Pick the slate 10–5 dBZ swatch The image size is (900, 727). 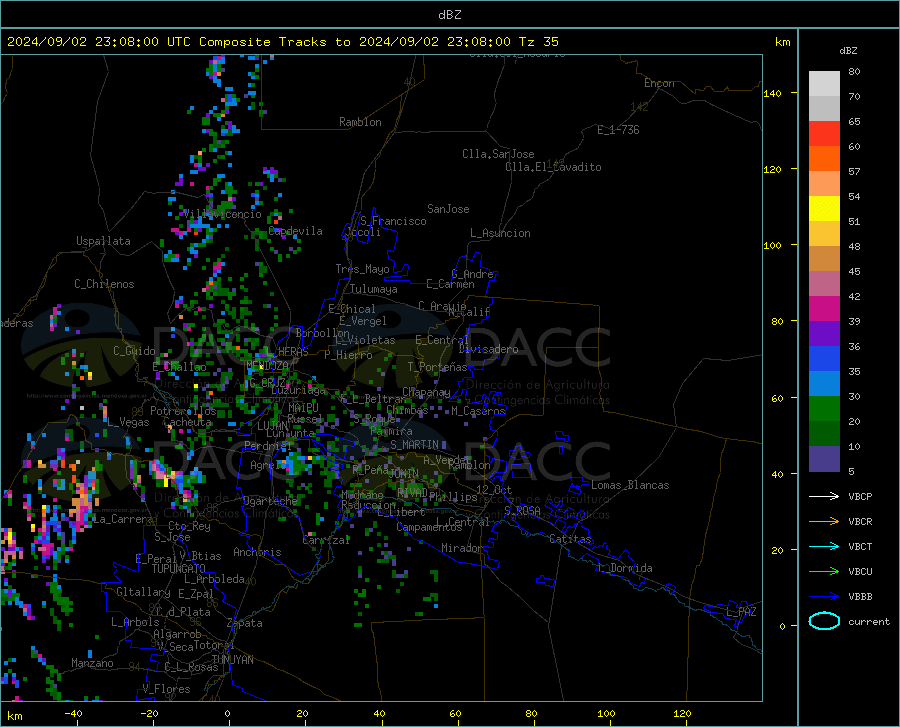pos(824,459)
